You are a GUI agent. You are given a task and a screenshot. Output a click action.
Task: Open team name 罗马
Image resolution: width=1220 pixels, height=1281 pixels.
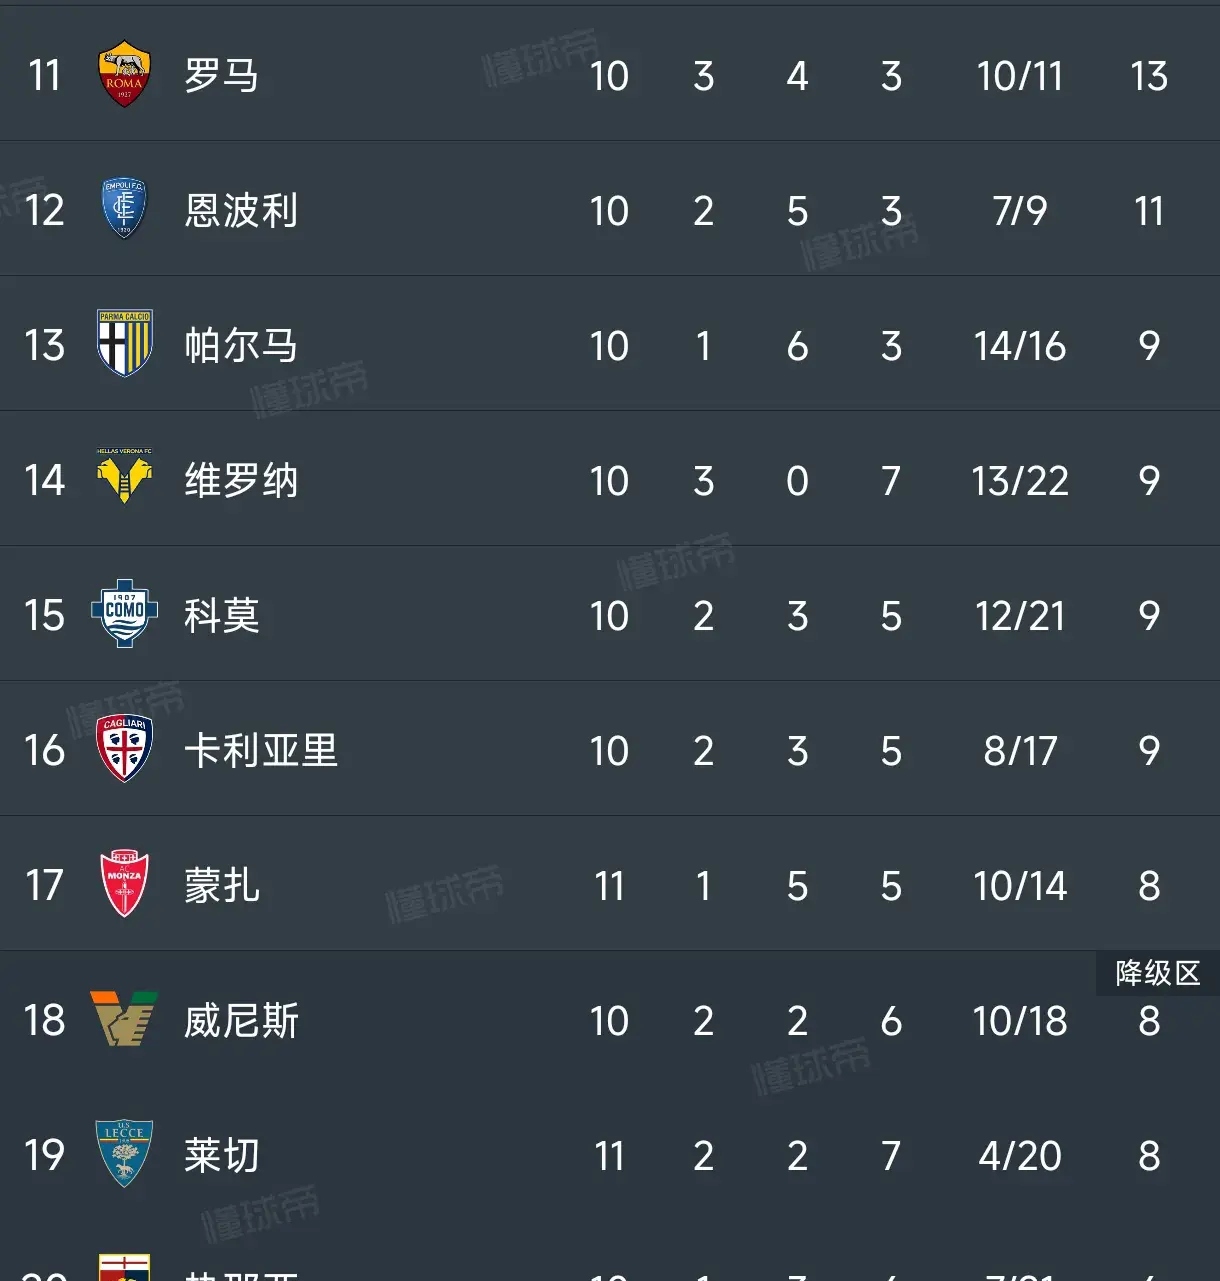(x=222, y=76)
